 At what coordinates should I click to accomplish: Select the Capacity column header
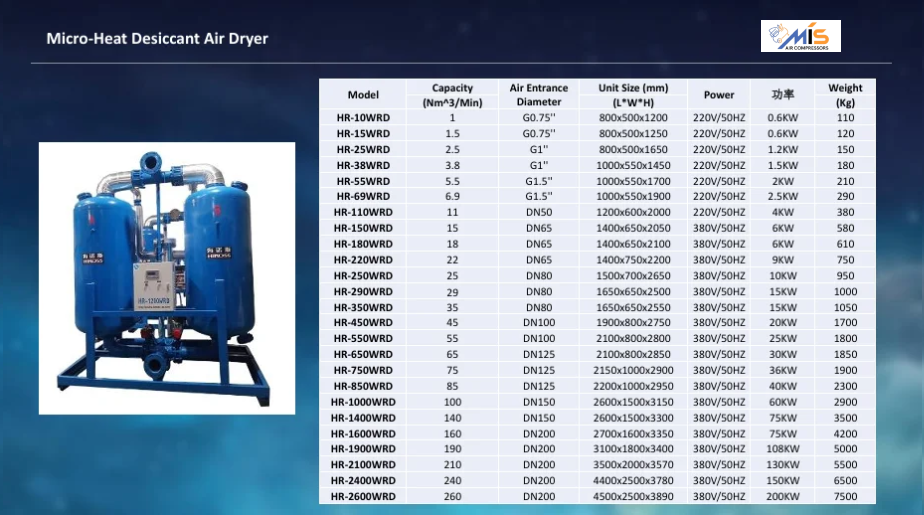452,95
